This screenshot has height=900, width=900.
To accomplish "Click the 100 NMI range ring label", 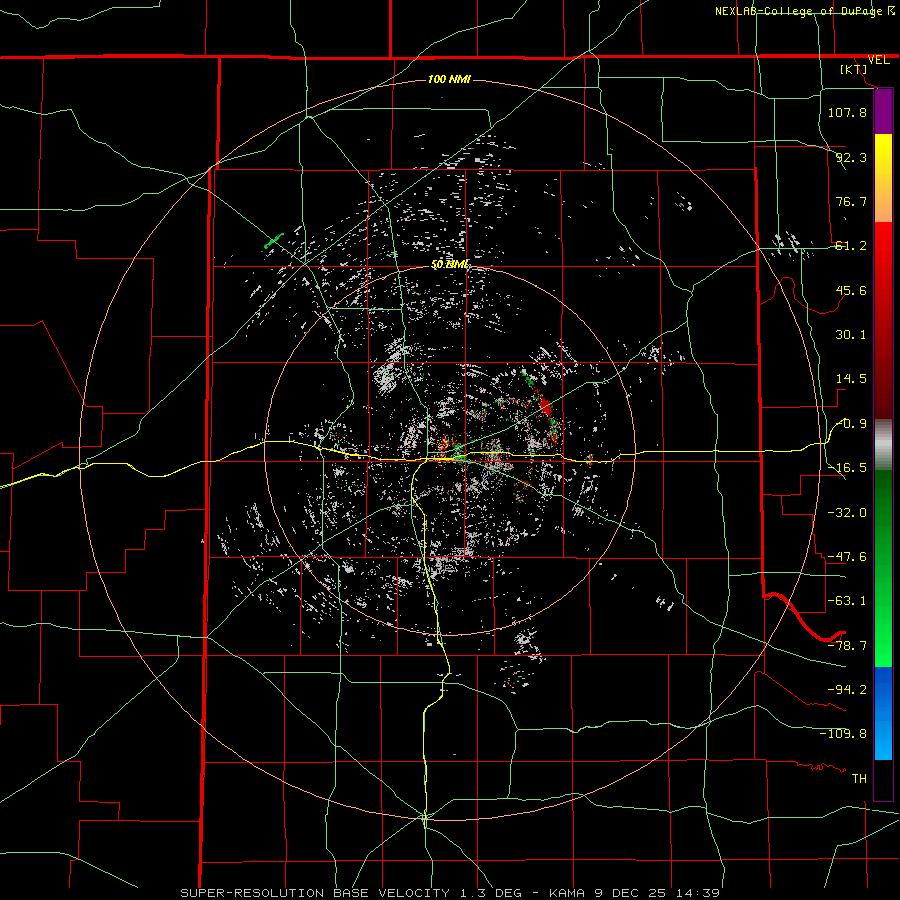I will [449, 79].
